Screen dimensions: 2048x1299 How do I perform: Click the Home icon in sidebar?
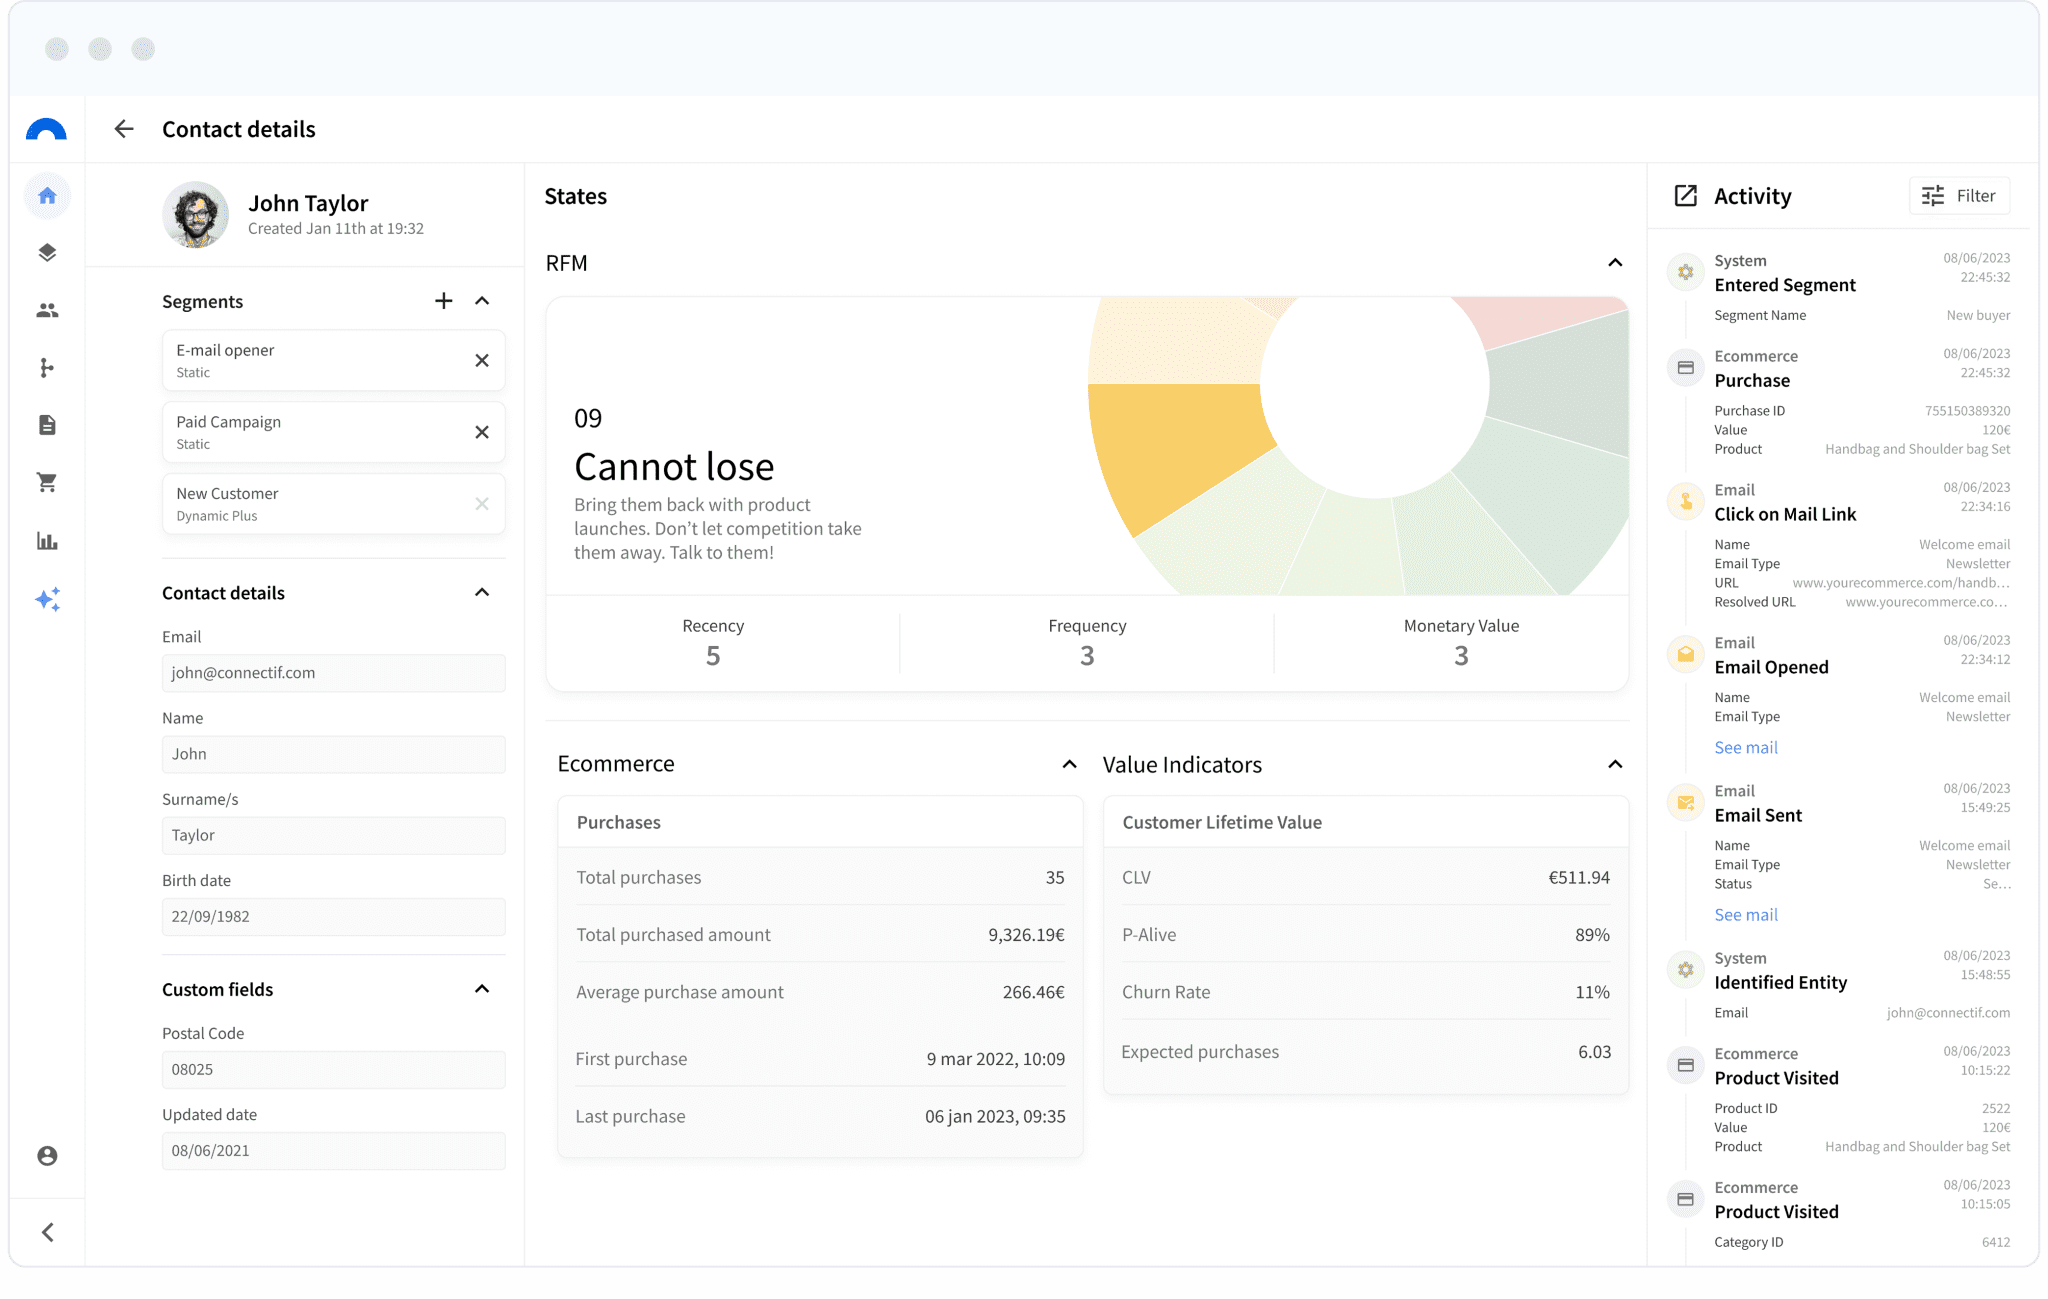(x=47, y=196)
